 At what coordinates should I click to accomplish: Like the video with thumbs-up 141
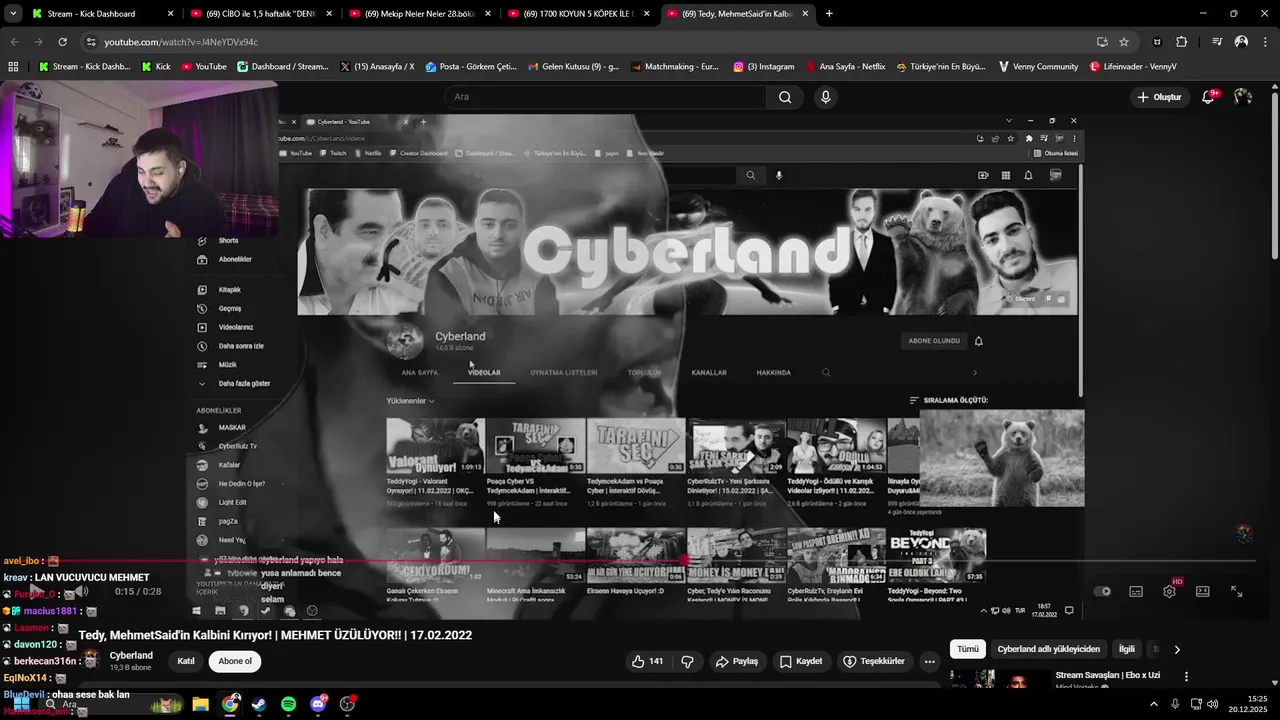point(647,661)
